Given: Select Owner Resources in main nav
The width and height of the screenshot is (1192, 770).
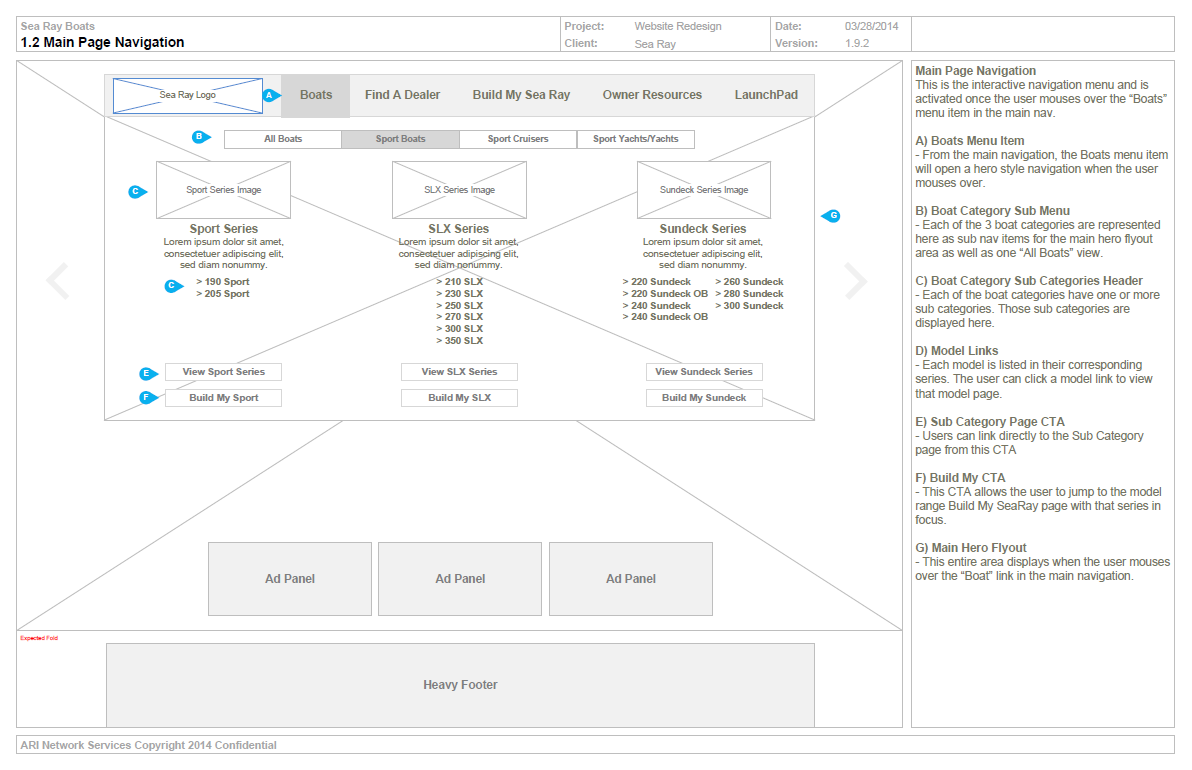Looking at the screenshot, I should (652, 95).
